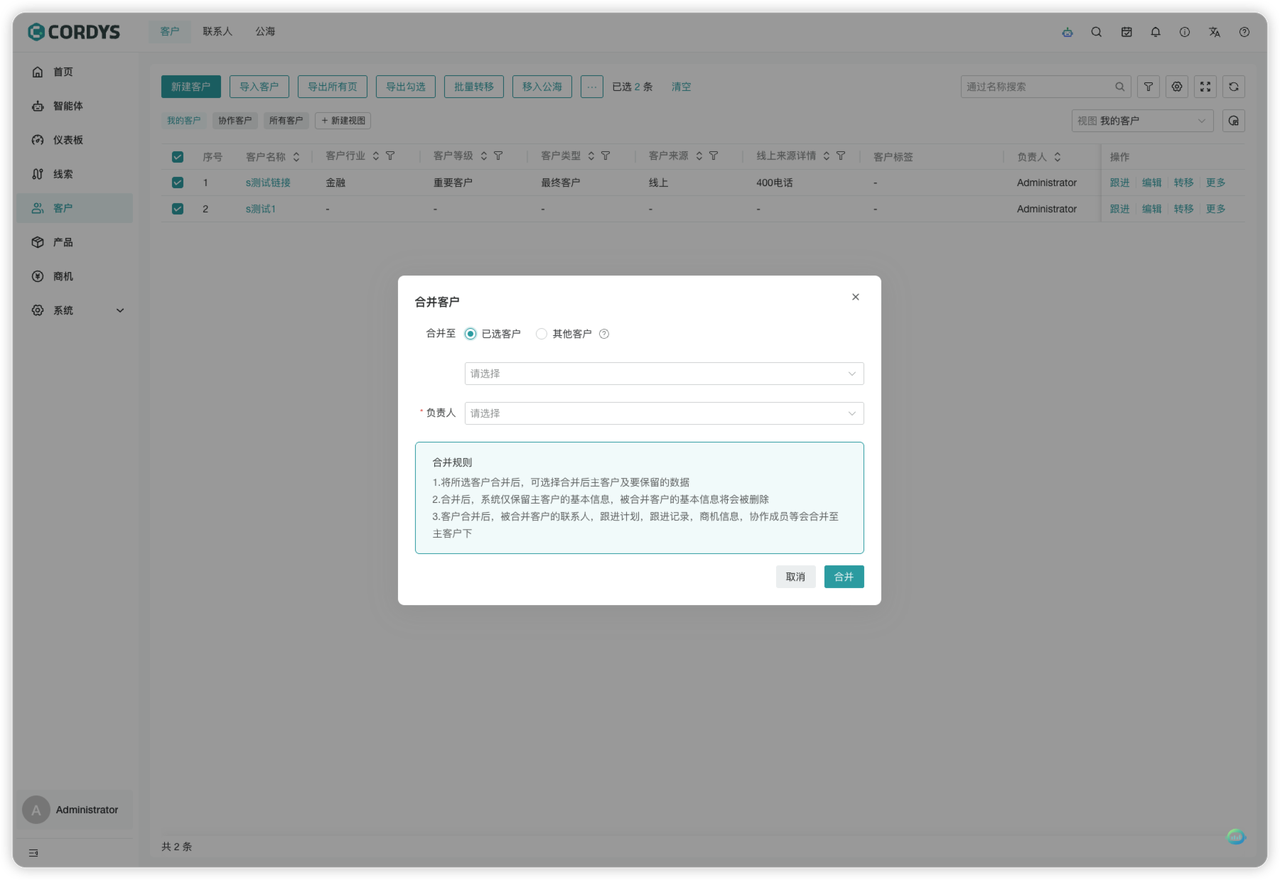Open the notifications bell icon

pos(1155,32)
